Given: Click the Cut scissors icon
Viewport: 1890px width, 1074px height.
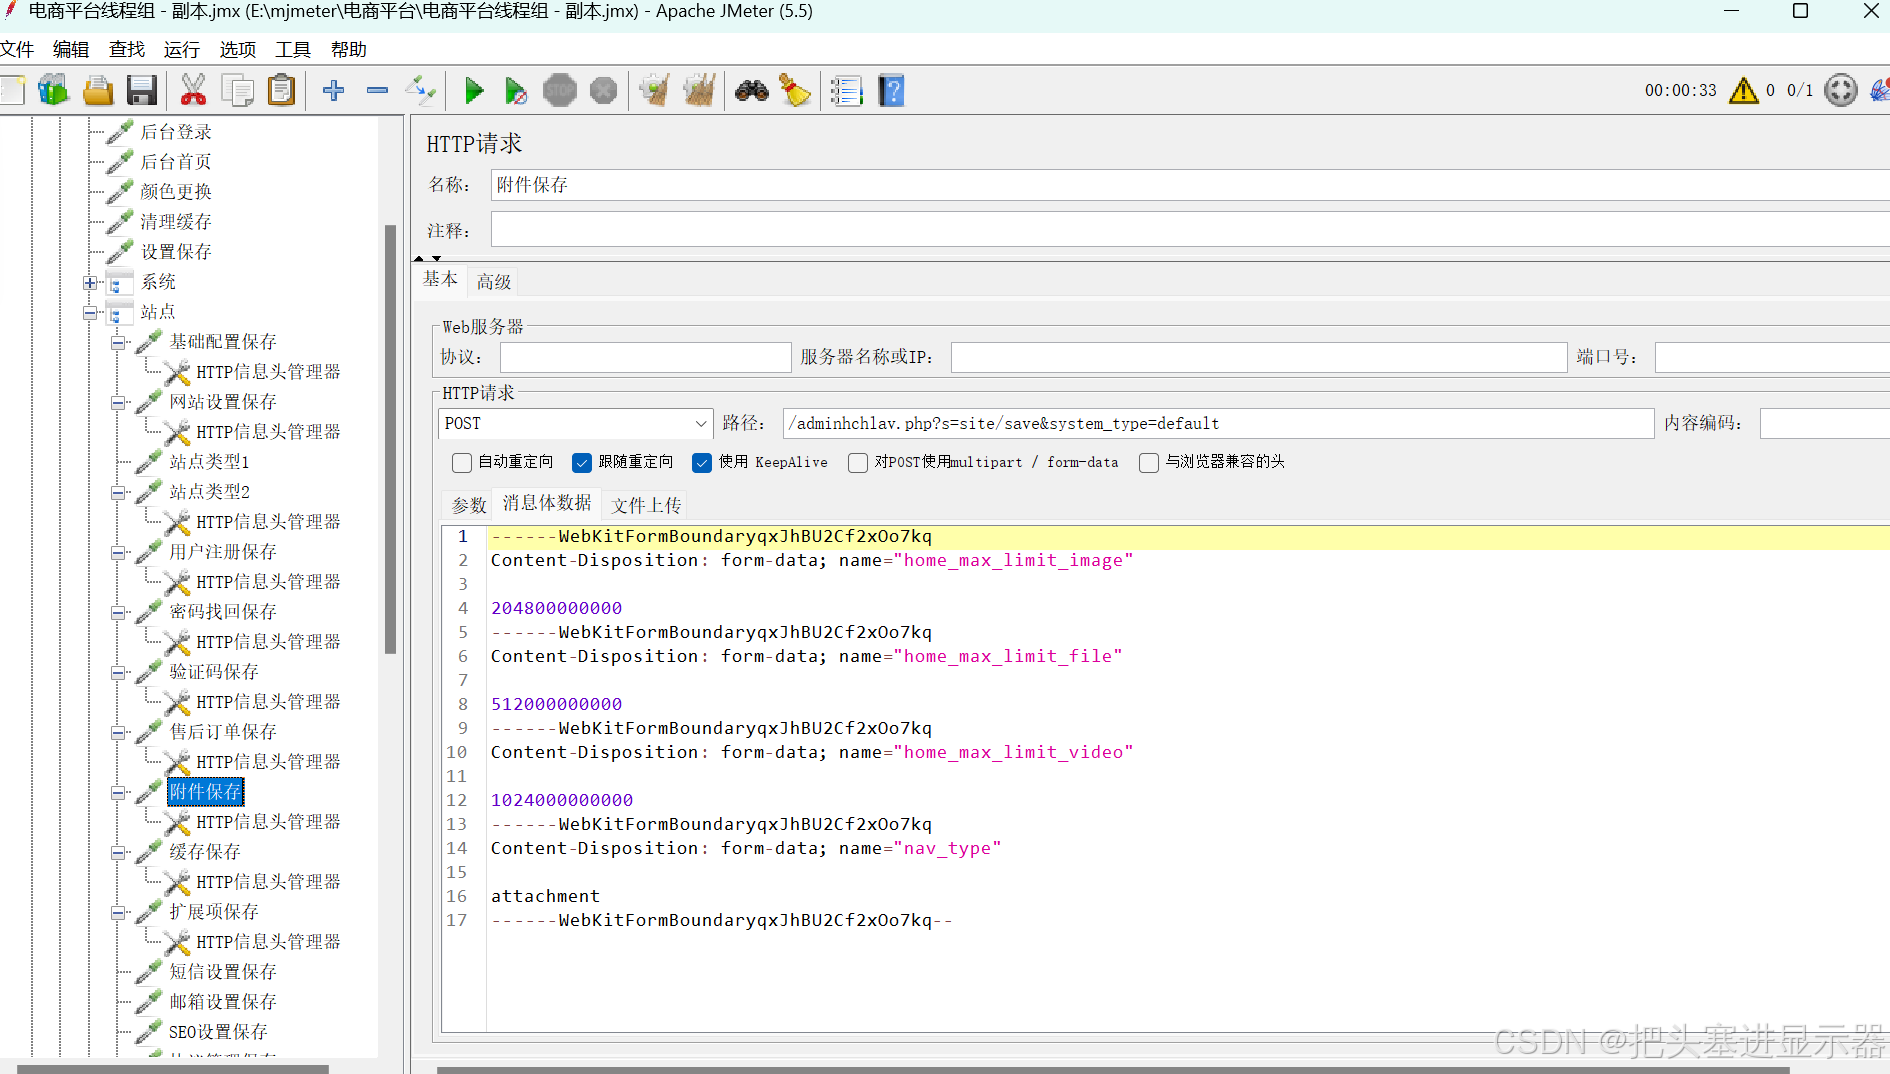Looking at the screenshot, I should click(x=193, y=91).
